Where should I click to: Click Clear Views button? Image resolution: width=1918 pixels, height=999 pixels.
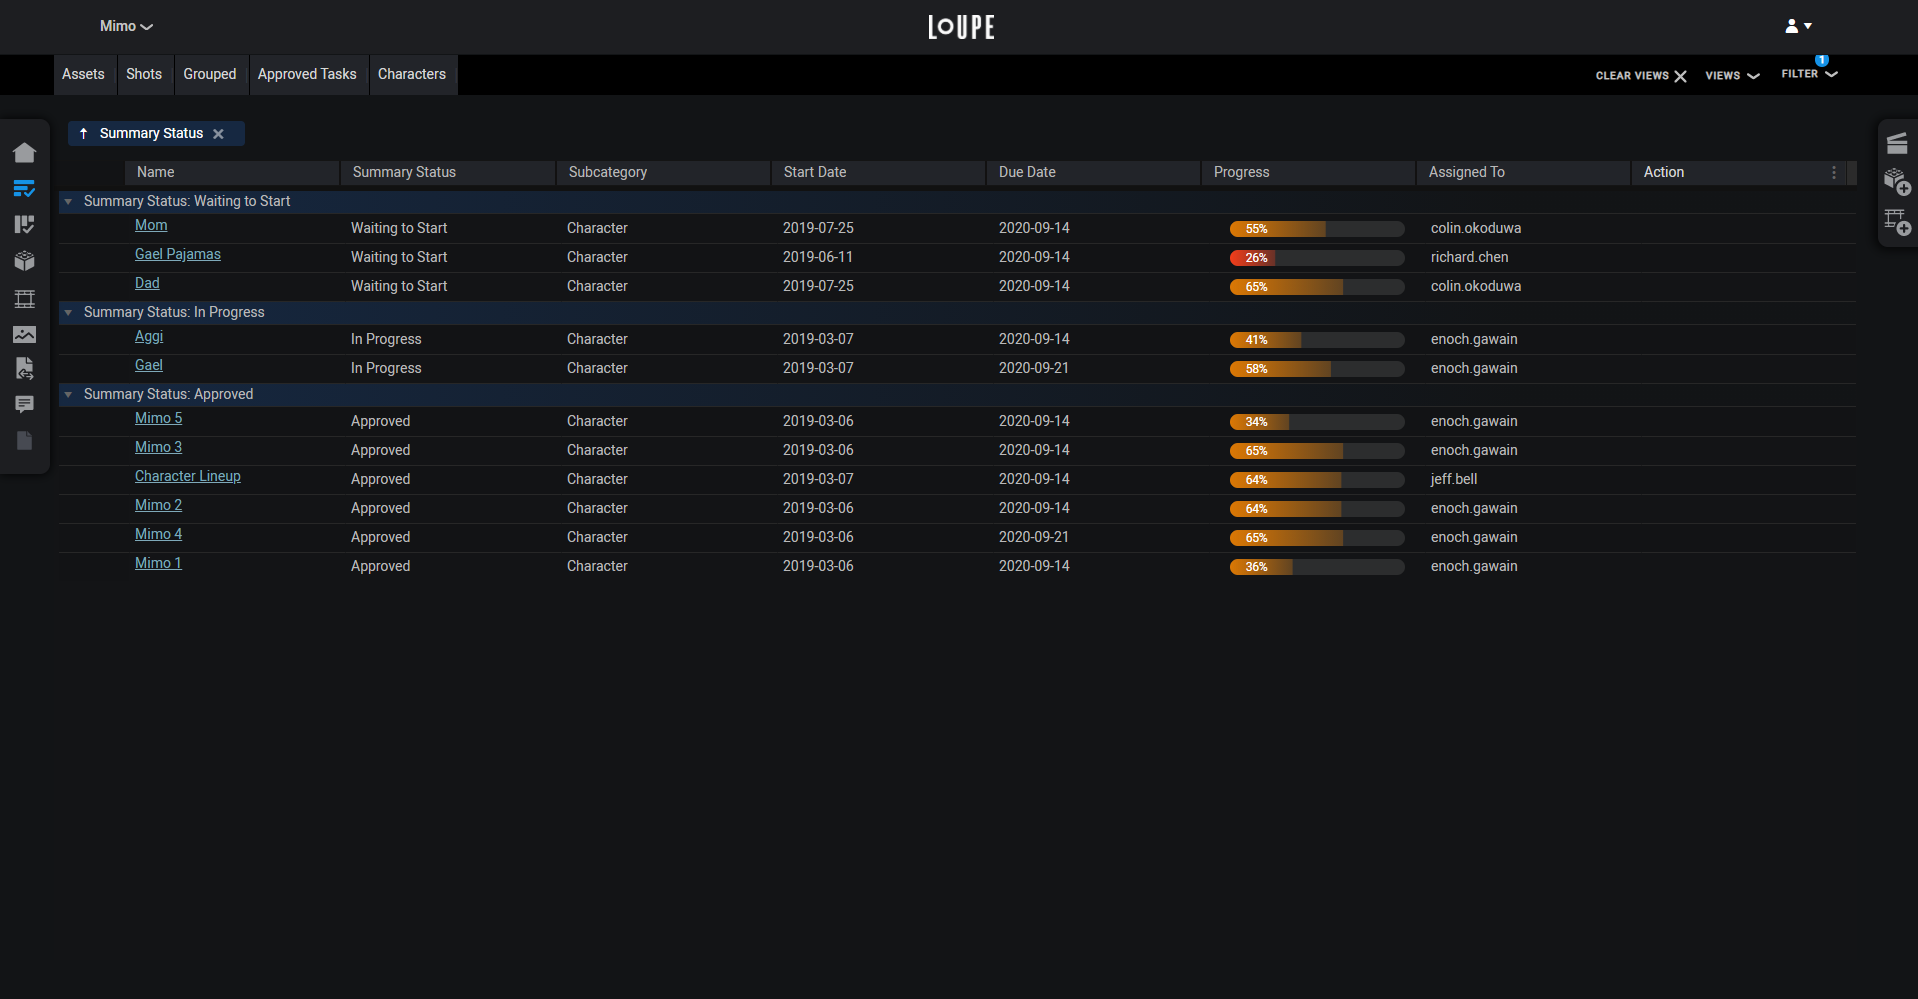1641,76
